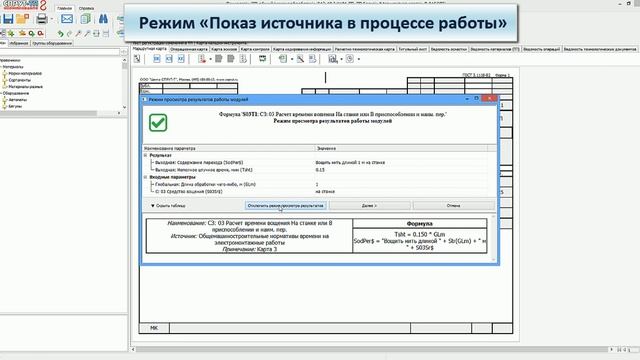This screenshot has height=360, width=640.
Task: Click the Далее > button
Action: [x=369, y=205]
